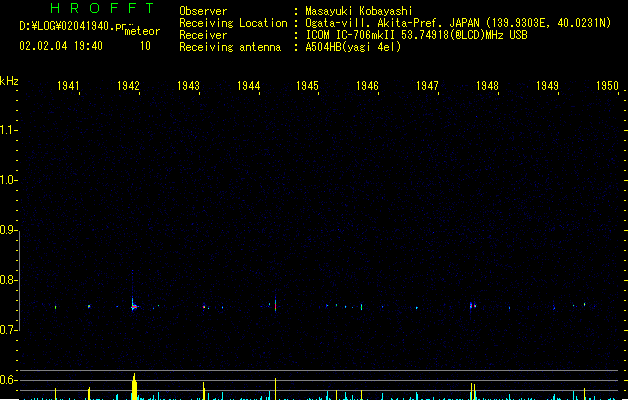
Task: Click the 0.9 kHz frequency label
Action: 7,230
